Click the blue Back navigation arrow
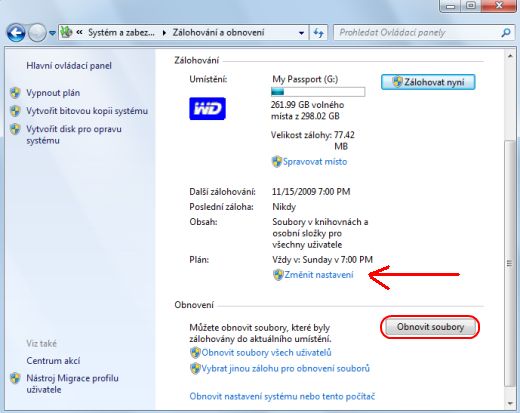520x413 pixels. (x=16, y=33)
